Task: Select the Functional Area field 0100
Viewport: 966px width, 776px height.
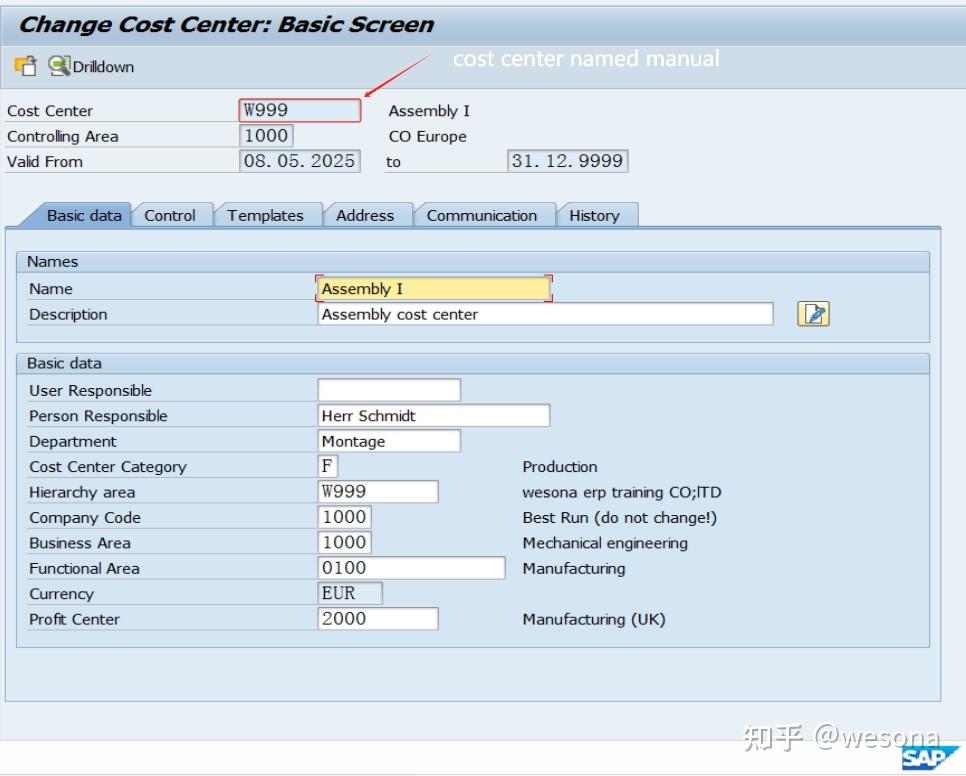Action: coord(412,568)
